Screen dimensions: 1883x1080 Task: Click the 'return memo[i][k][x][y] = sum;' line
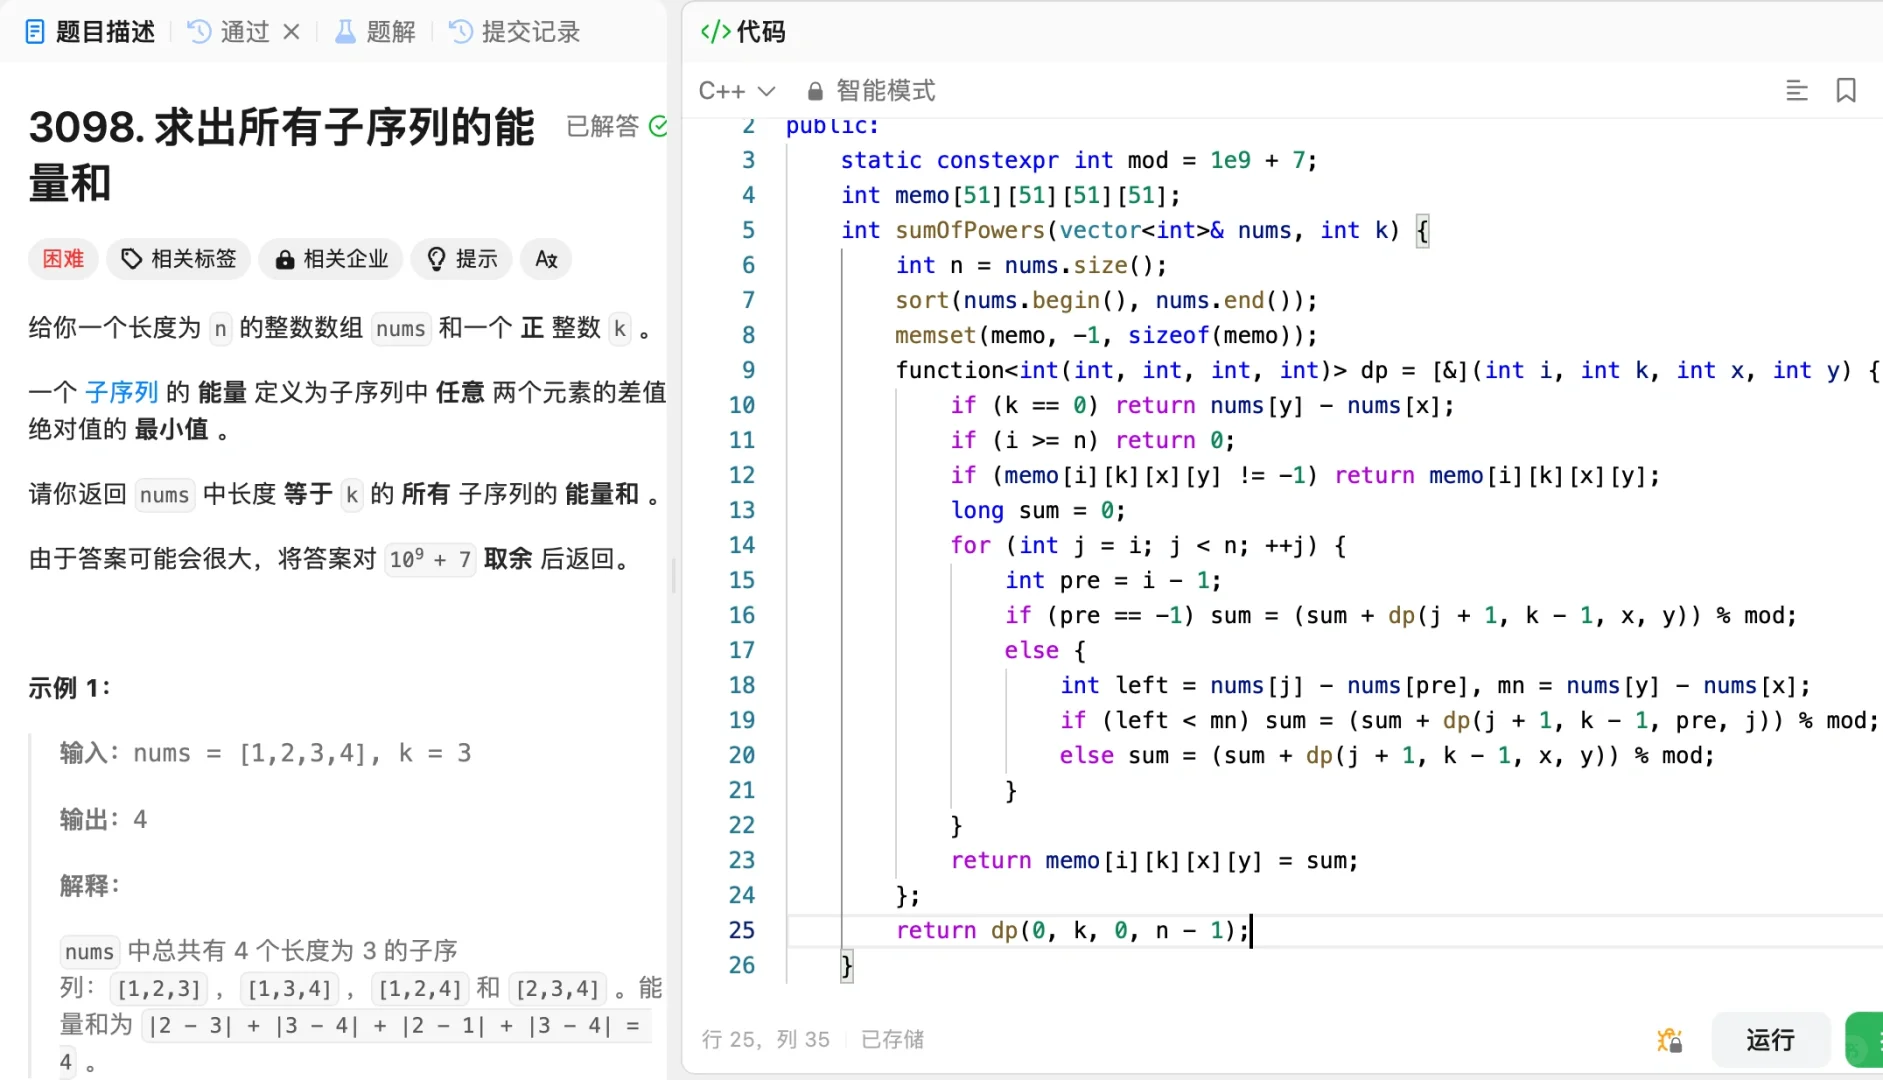(1154, 860)
